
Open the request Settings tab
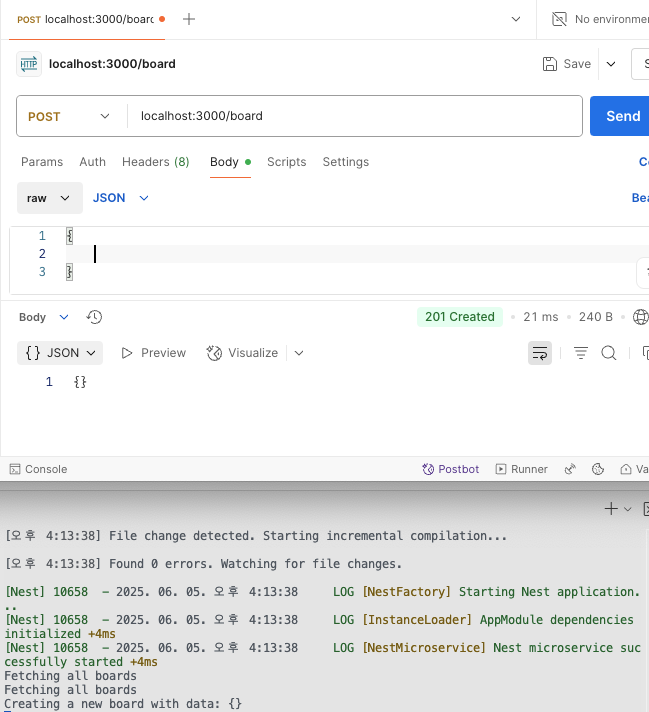[x=346, y=162]
